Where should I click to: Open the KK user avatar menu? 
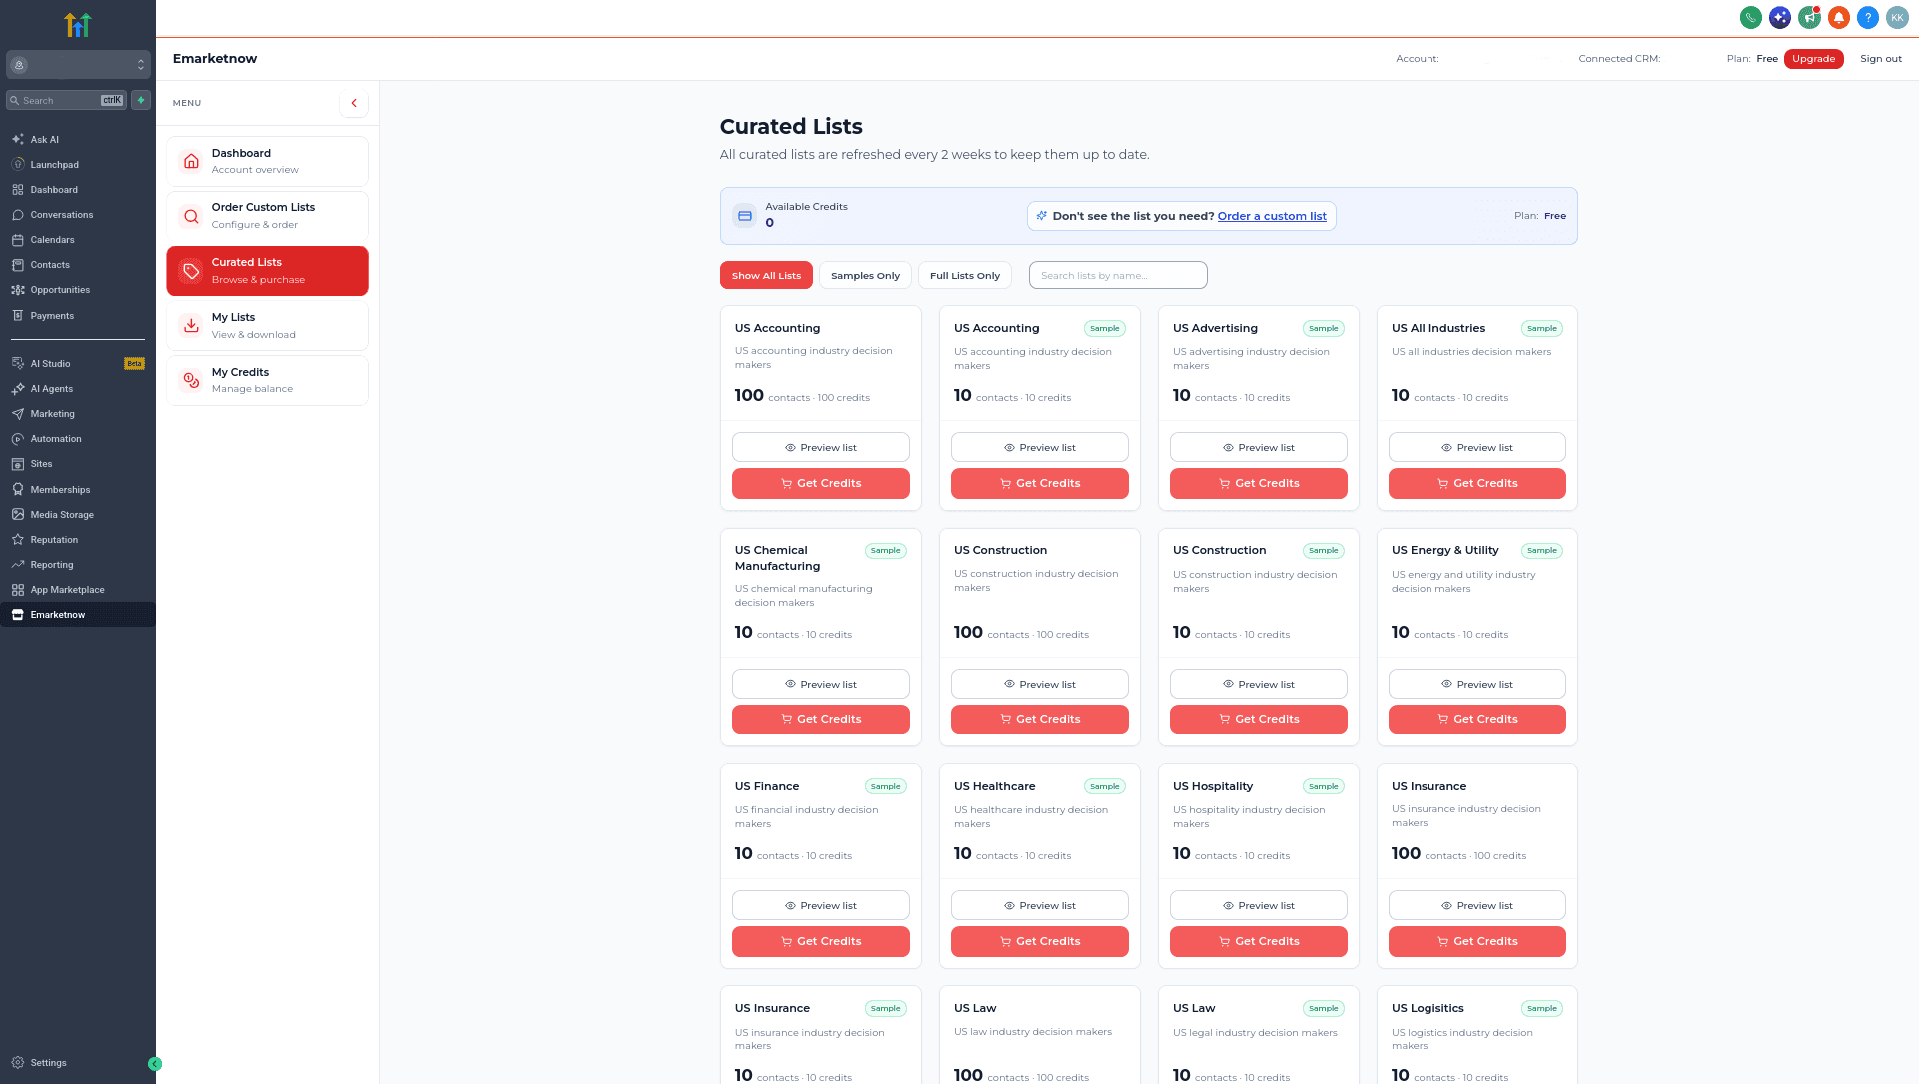pyautogui.click(x=1897, y=17)
